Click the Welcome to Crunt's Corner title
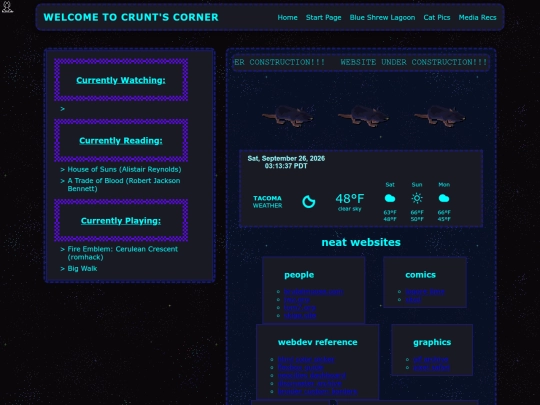540x405 pixels. (x=131, y=17)
